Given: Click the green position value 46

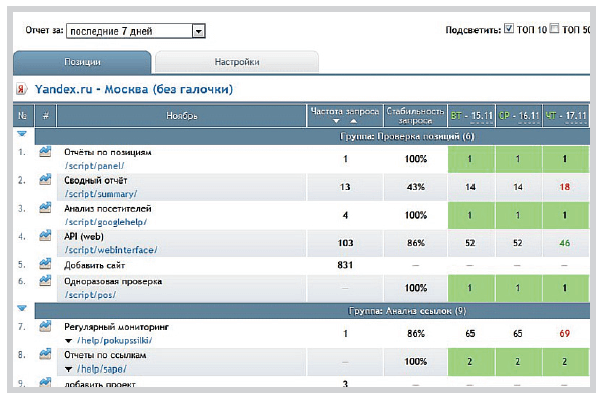Looking at the screenshot, I should pos(565,243).
